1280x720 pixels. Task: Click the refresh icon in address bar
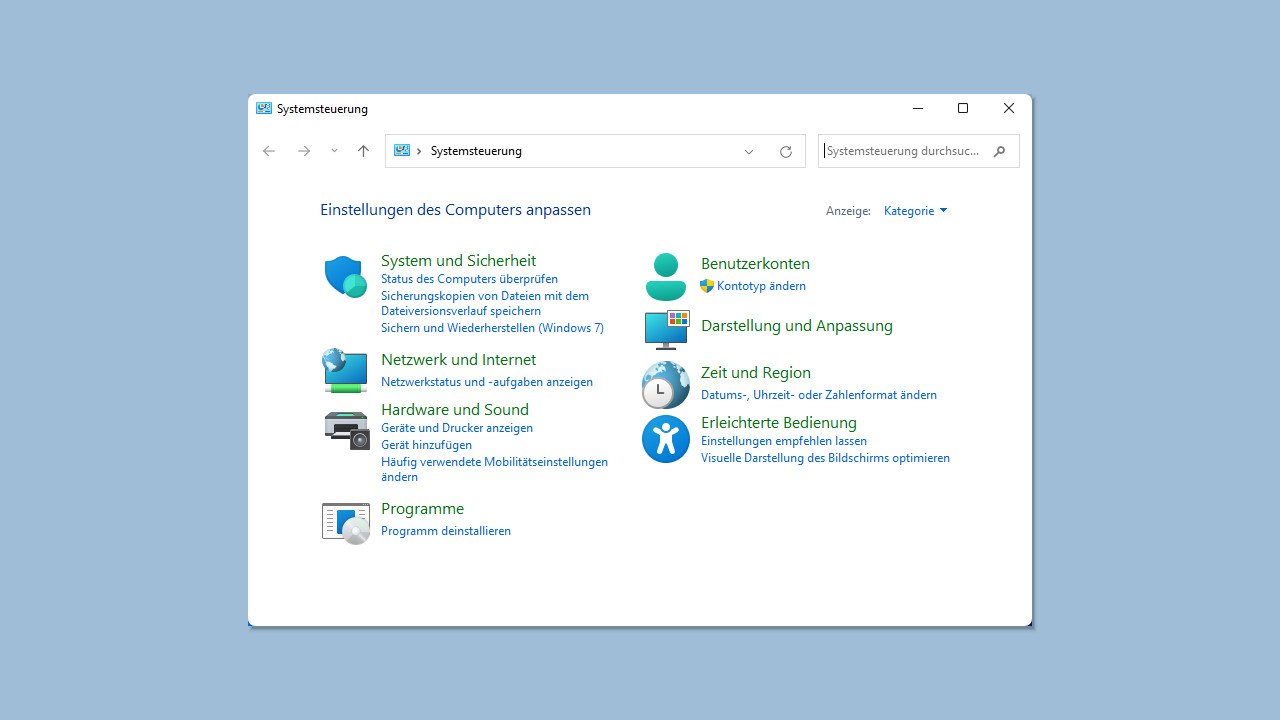786,152
